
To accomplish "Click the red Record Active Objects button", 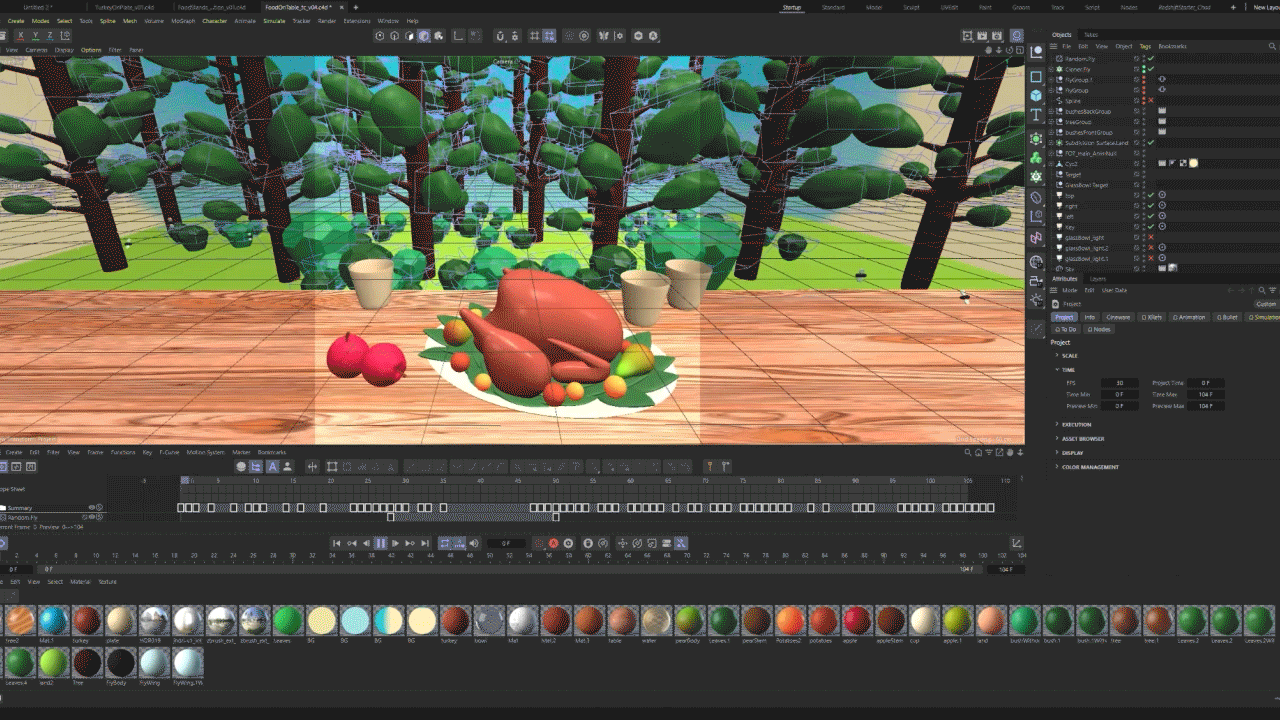I will point(553,543).
